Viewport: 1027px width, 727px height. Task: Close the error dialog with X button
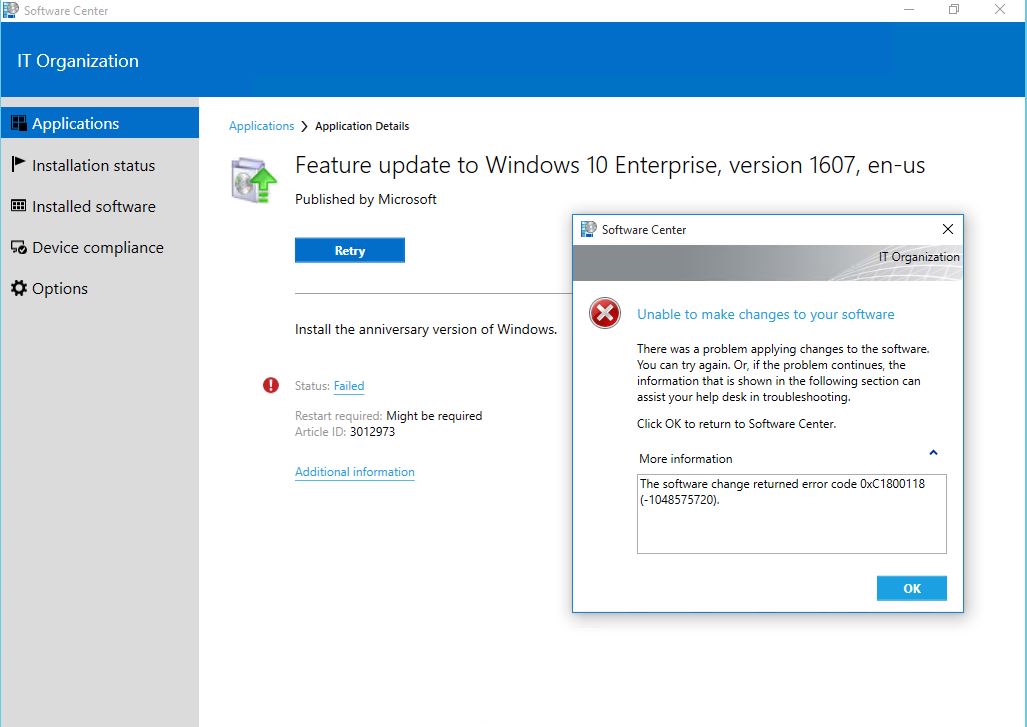[x=948, y=229]
